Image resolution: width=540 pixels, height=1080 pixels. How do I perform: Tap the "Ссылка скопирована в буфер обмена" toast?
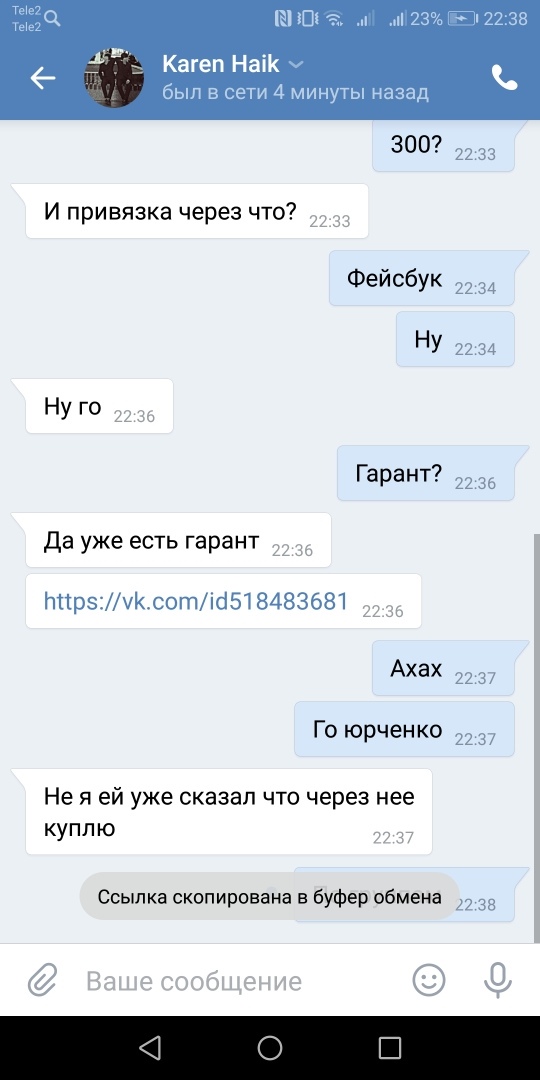(x=269, y=897)
